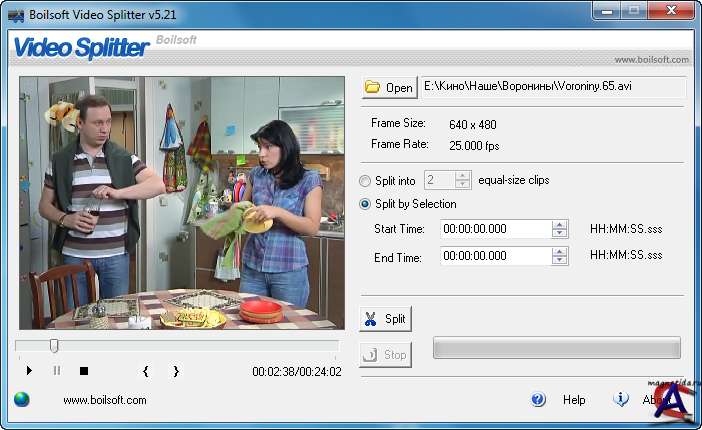Select the 'Split by Selection' radio button
702x430 pixels.
pos(366,204)
